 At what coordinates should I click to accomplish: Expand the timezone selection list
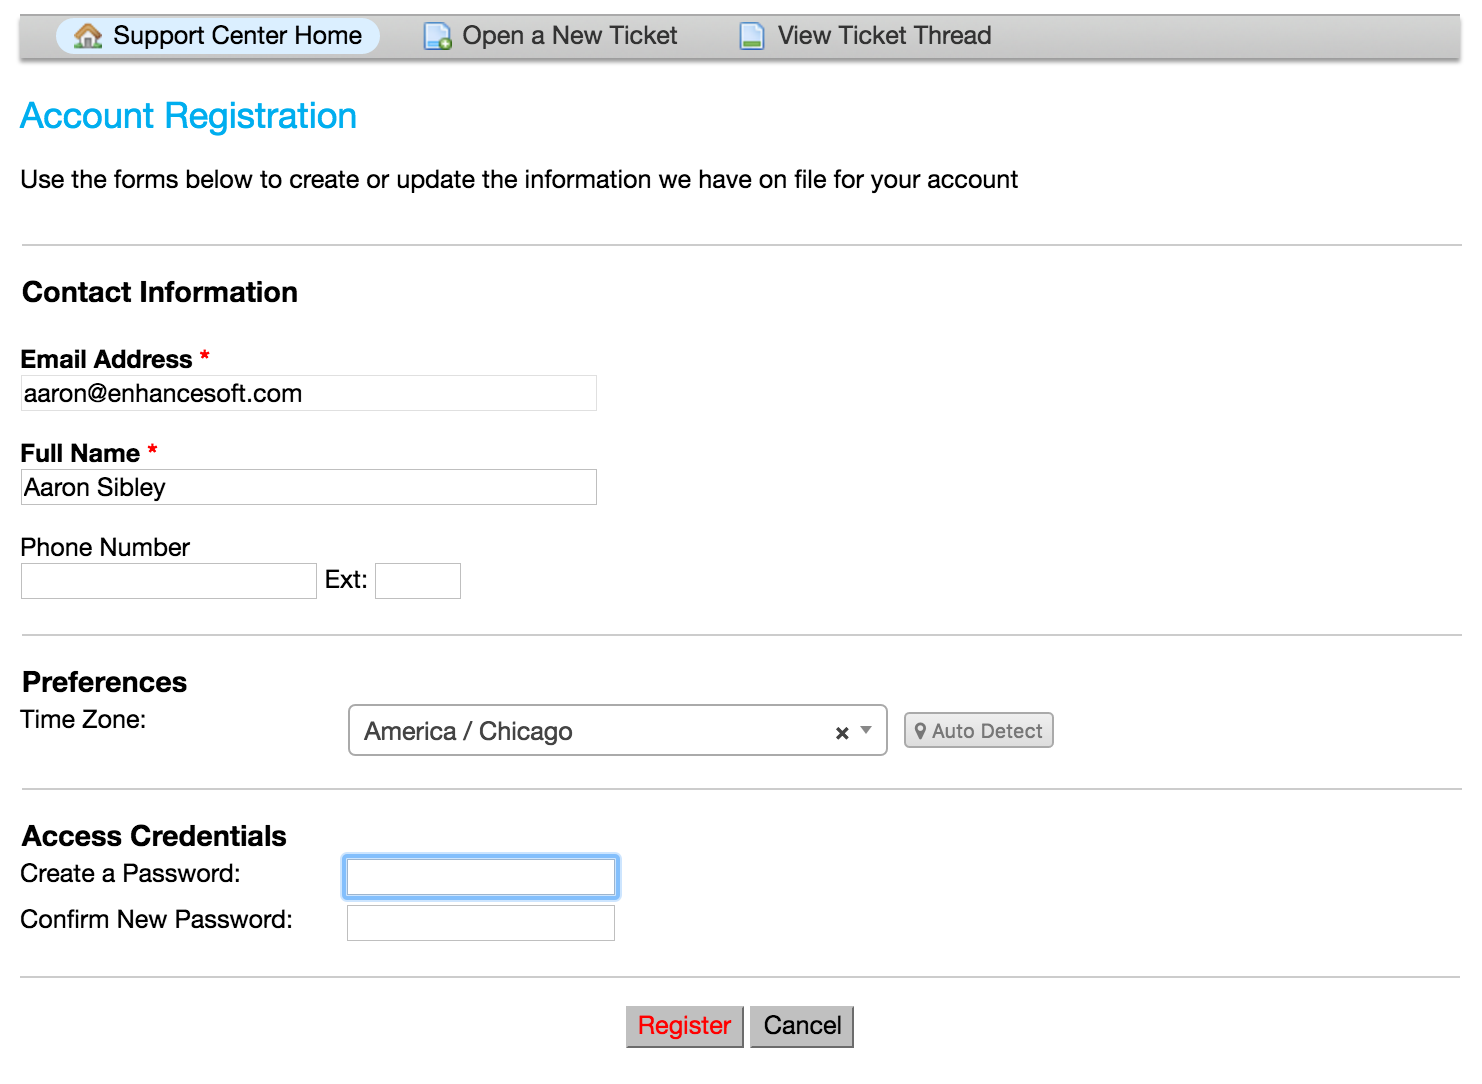[866, 731]
